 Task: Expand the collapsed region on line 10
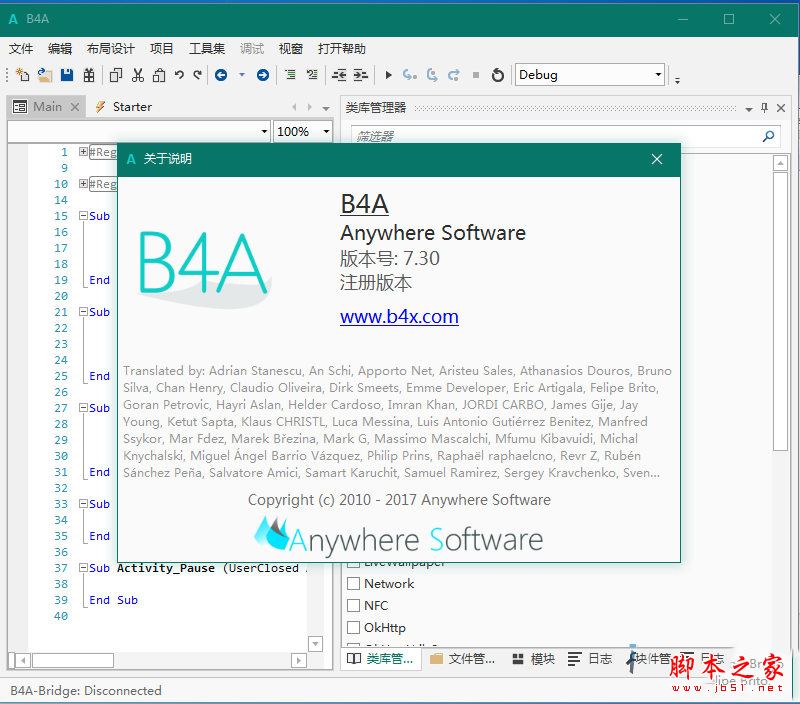83,184
